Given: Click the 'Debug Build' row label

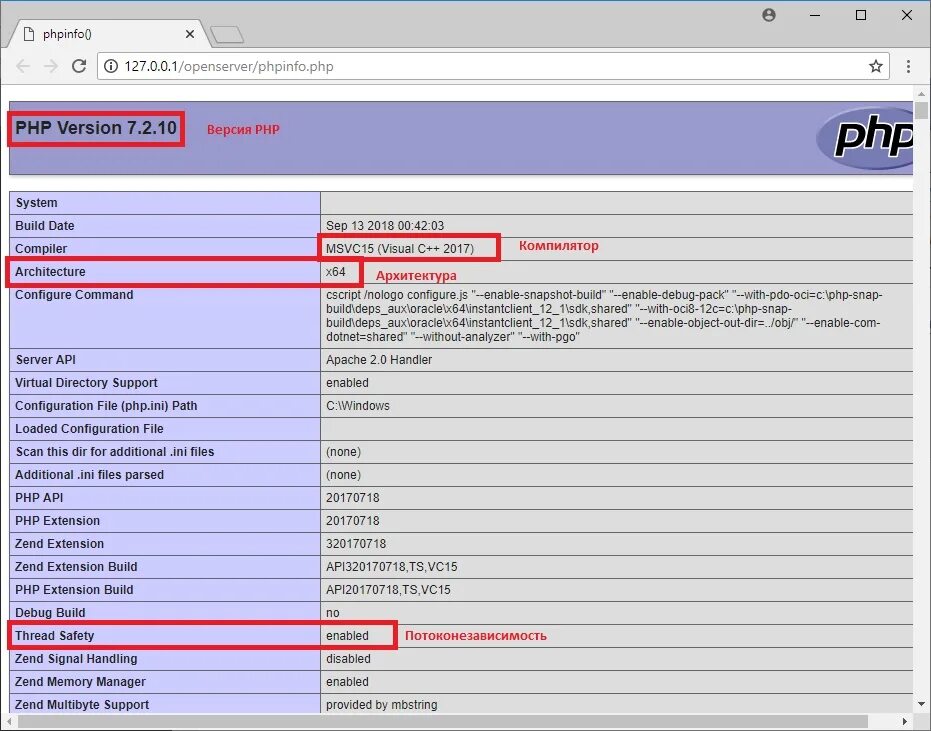Looking at the screenshot, I should click(50, 613).
